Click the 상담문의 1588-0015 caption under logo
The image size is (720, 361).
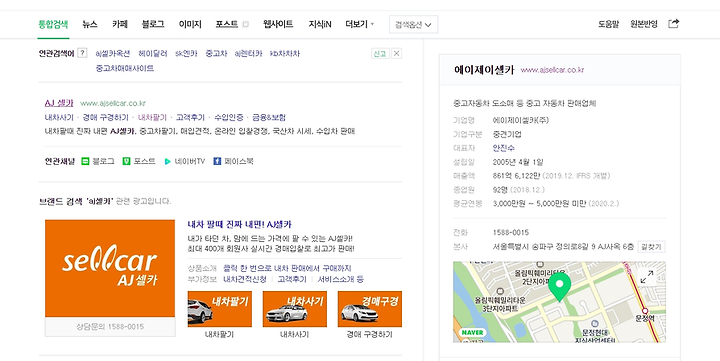point(110,327)
